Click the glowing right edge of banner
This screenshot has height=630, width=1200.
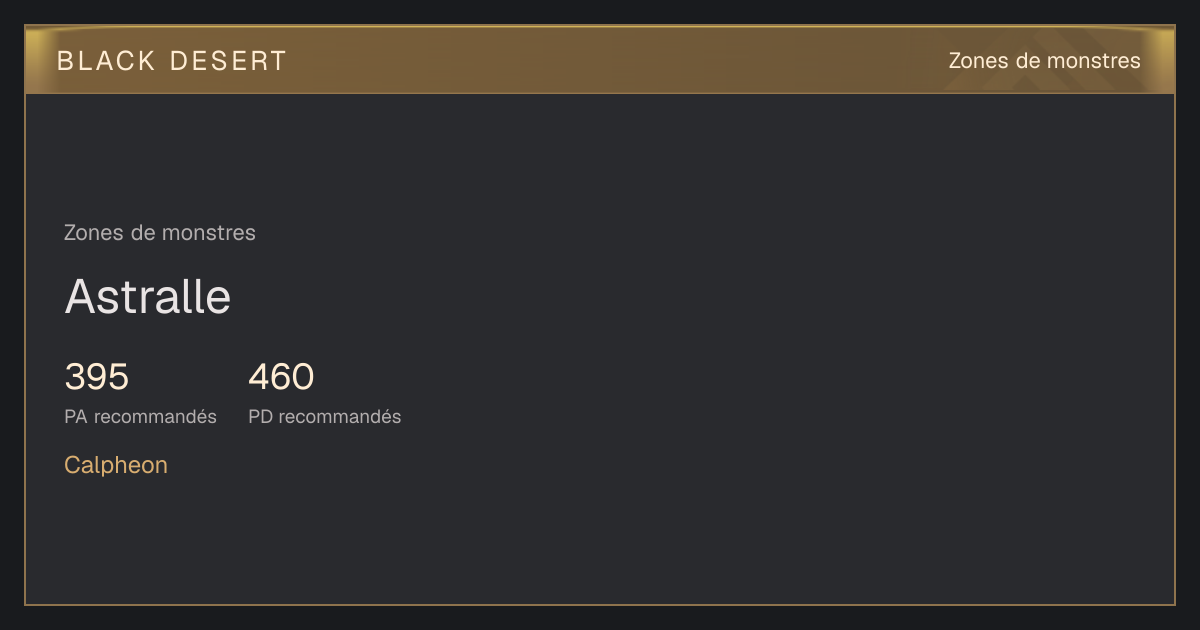[1162, 60]
